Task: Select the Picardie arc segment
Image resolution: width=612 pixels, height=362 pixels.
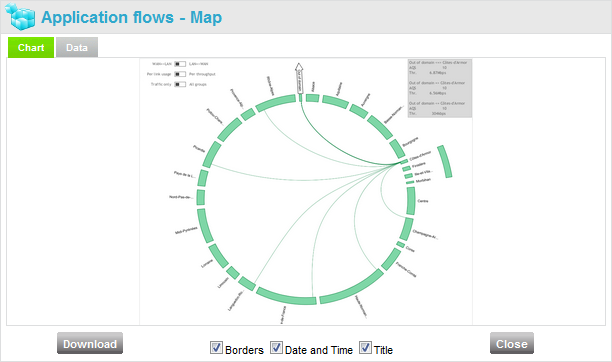Action: (x=212, y=155)
